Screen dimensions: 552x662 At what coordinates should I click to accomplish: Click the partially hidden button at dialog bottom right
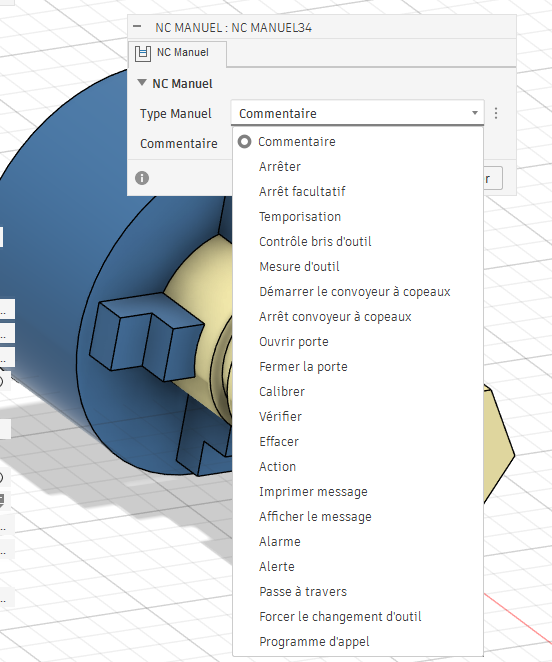(493, 178)
